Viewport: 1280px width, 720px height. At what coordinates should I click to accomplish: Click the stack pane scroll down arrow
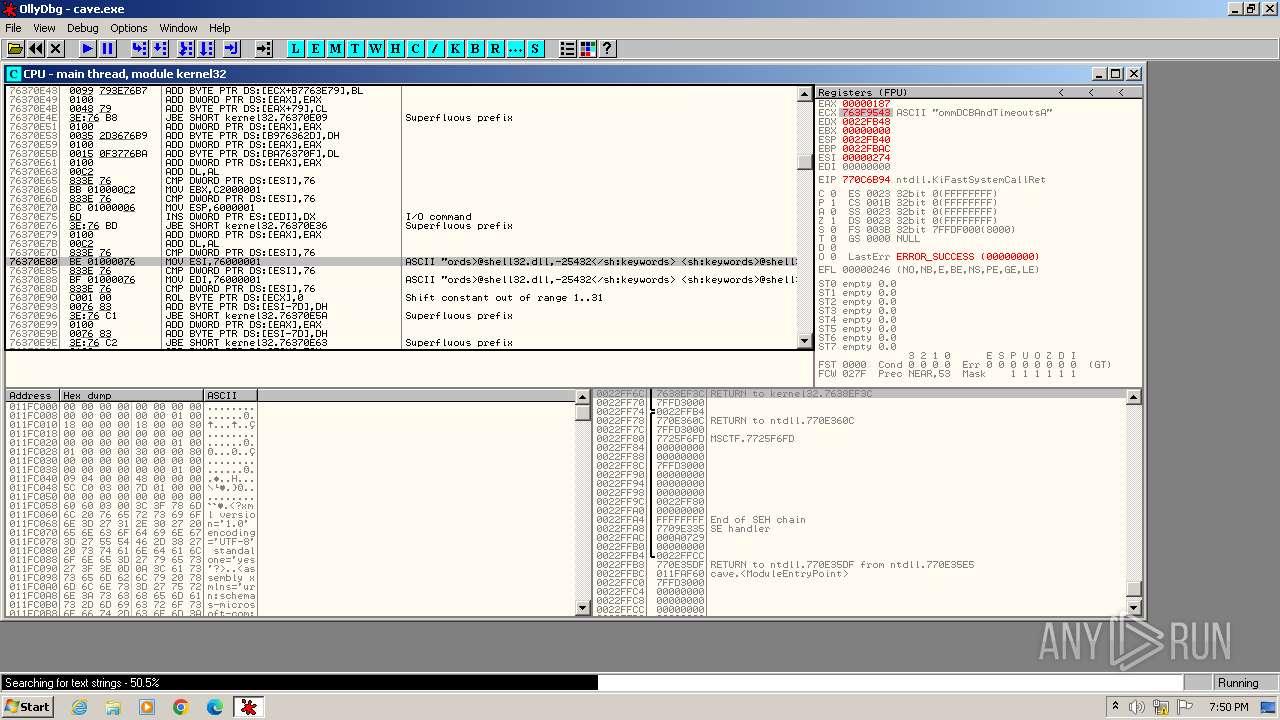coord(1133,608)
